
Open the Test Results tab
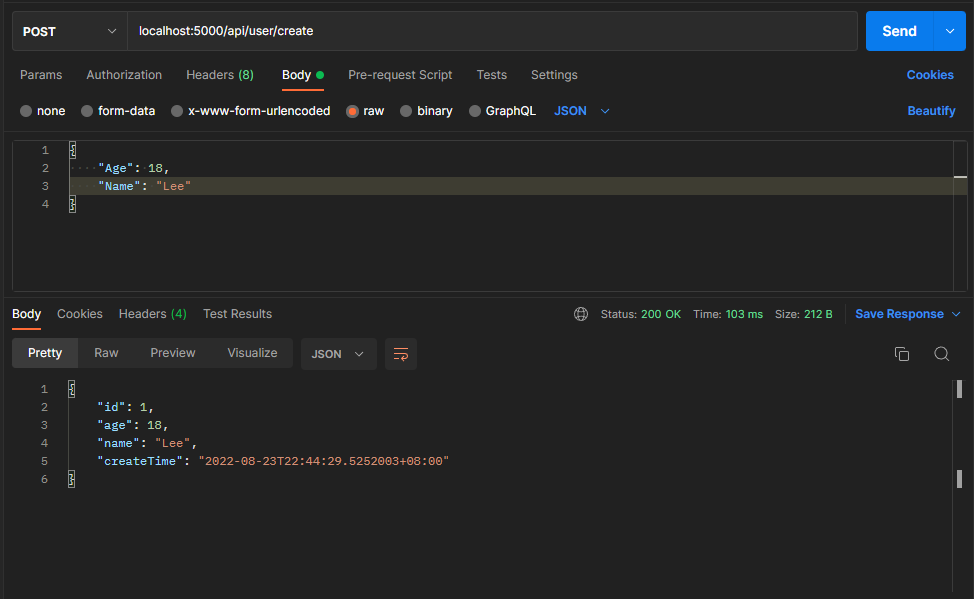pos(237,313)
